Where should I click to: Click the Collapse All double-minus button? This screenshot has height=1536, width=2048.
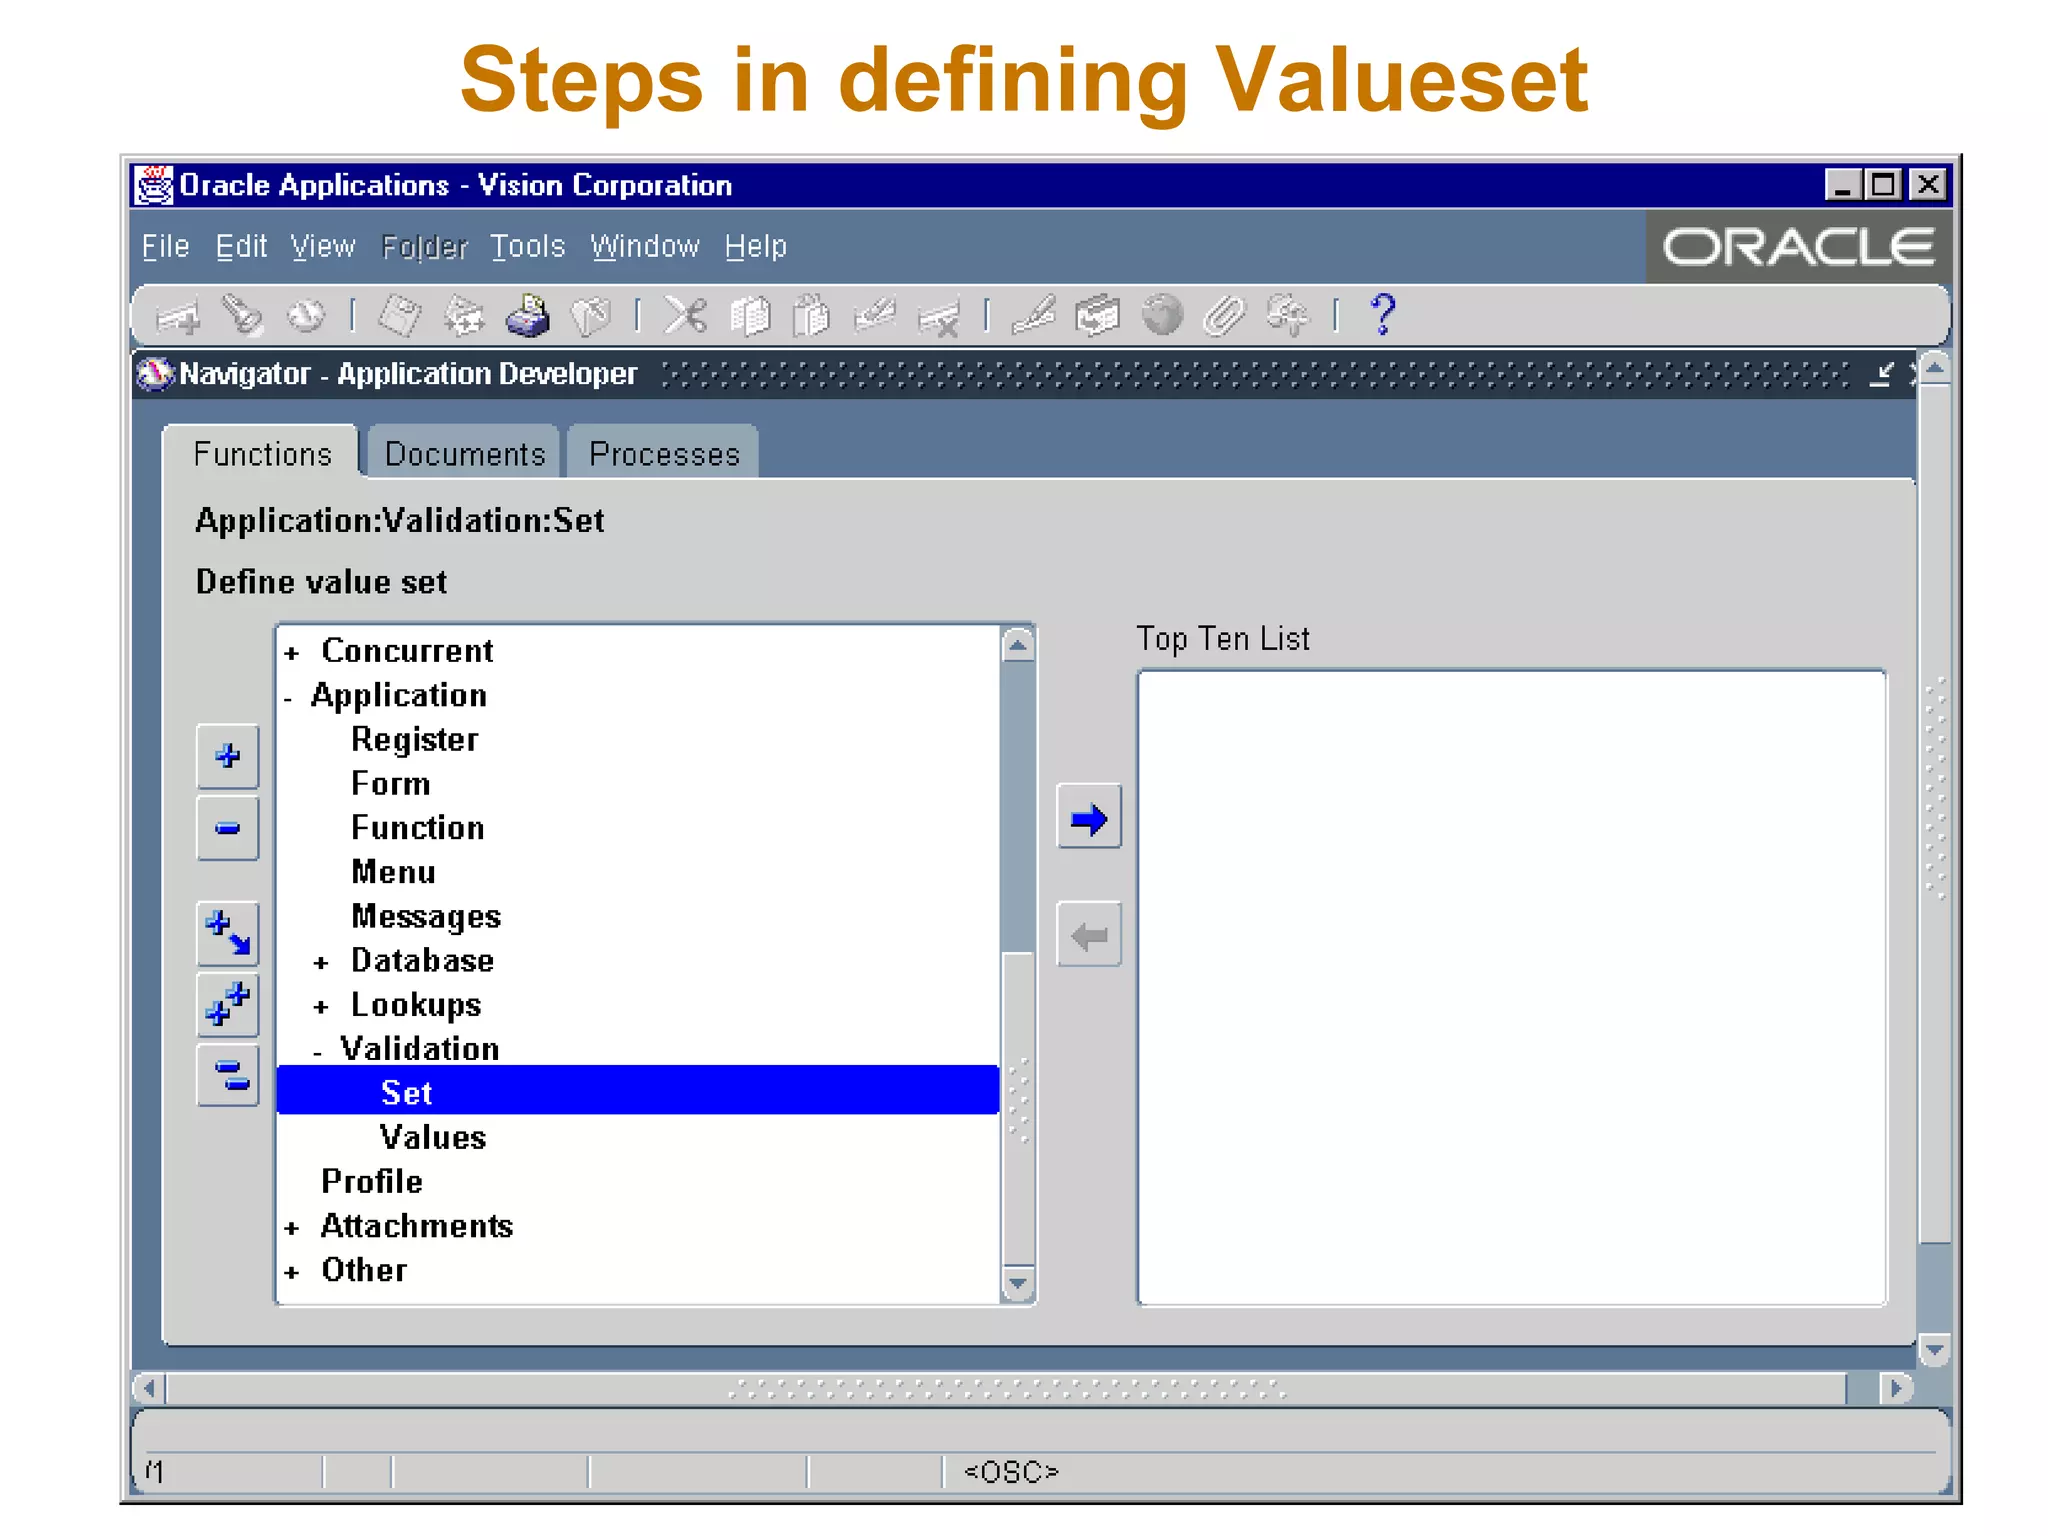(x=228, y=1076)
